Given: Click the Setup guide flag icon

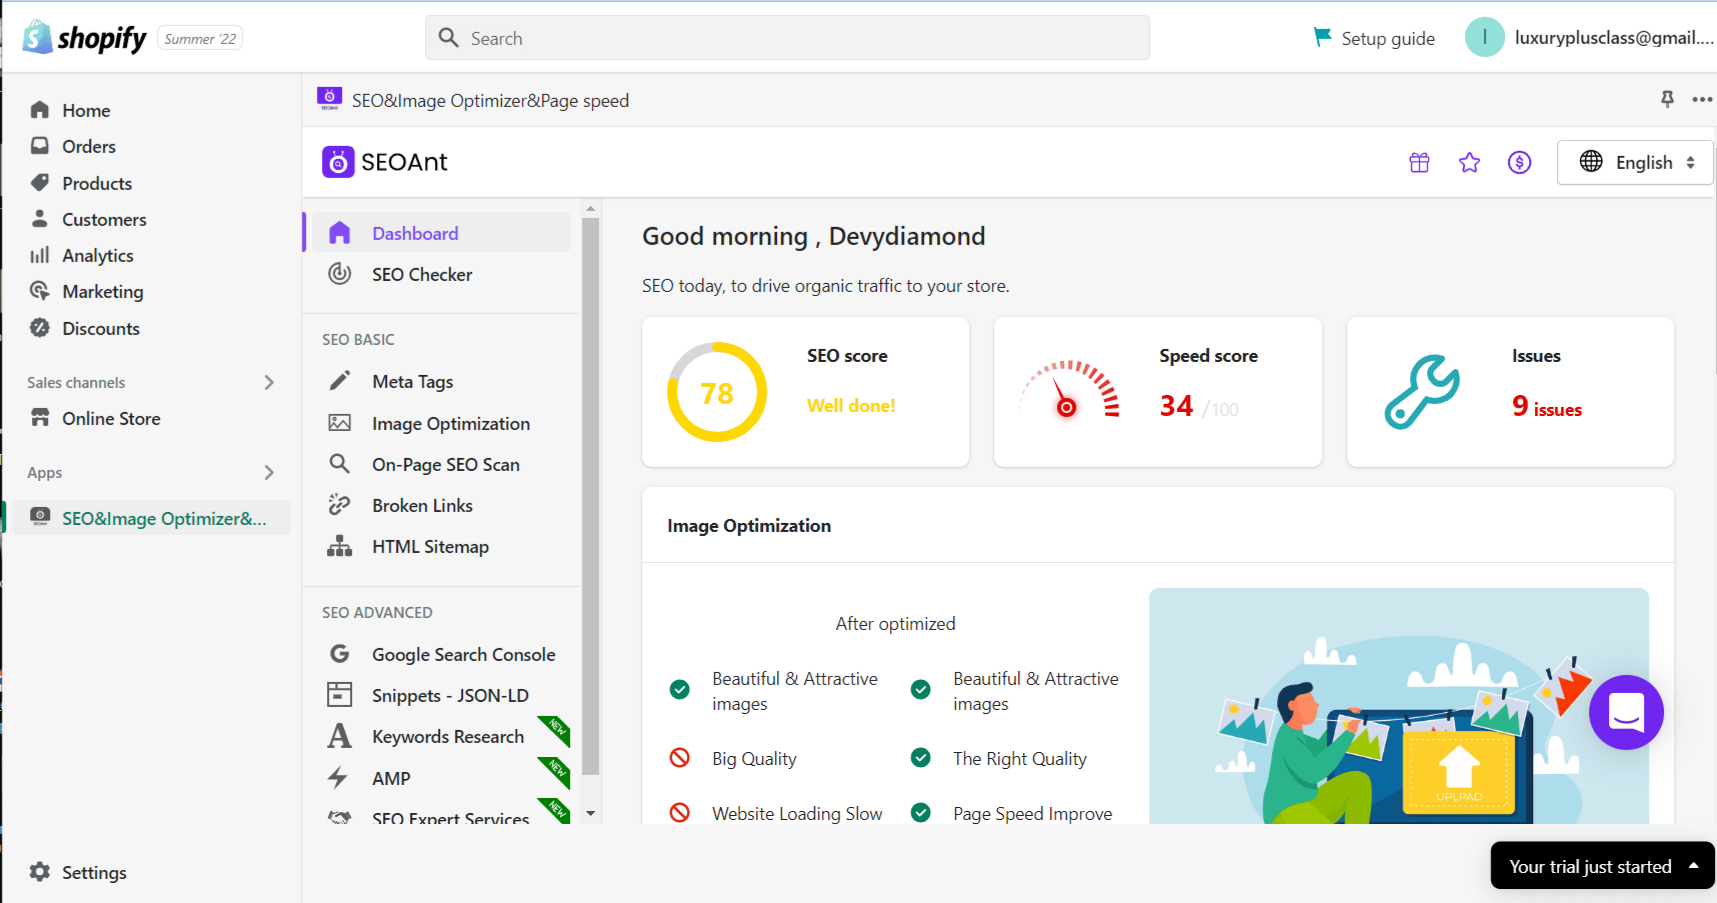Looking at the screenshot, I should [x=1322, y=37].
